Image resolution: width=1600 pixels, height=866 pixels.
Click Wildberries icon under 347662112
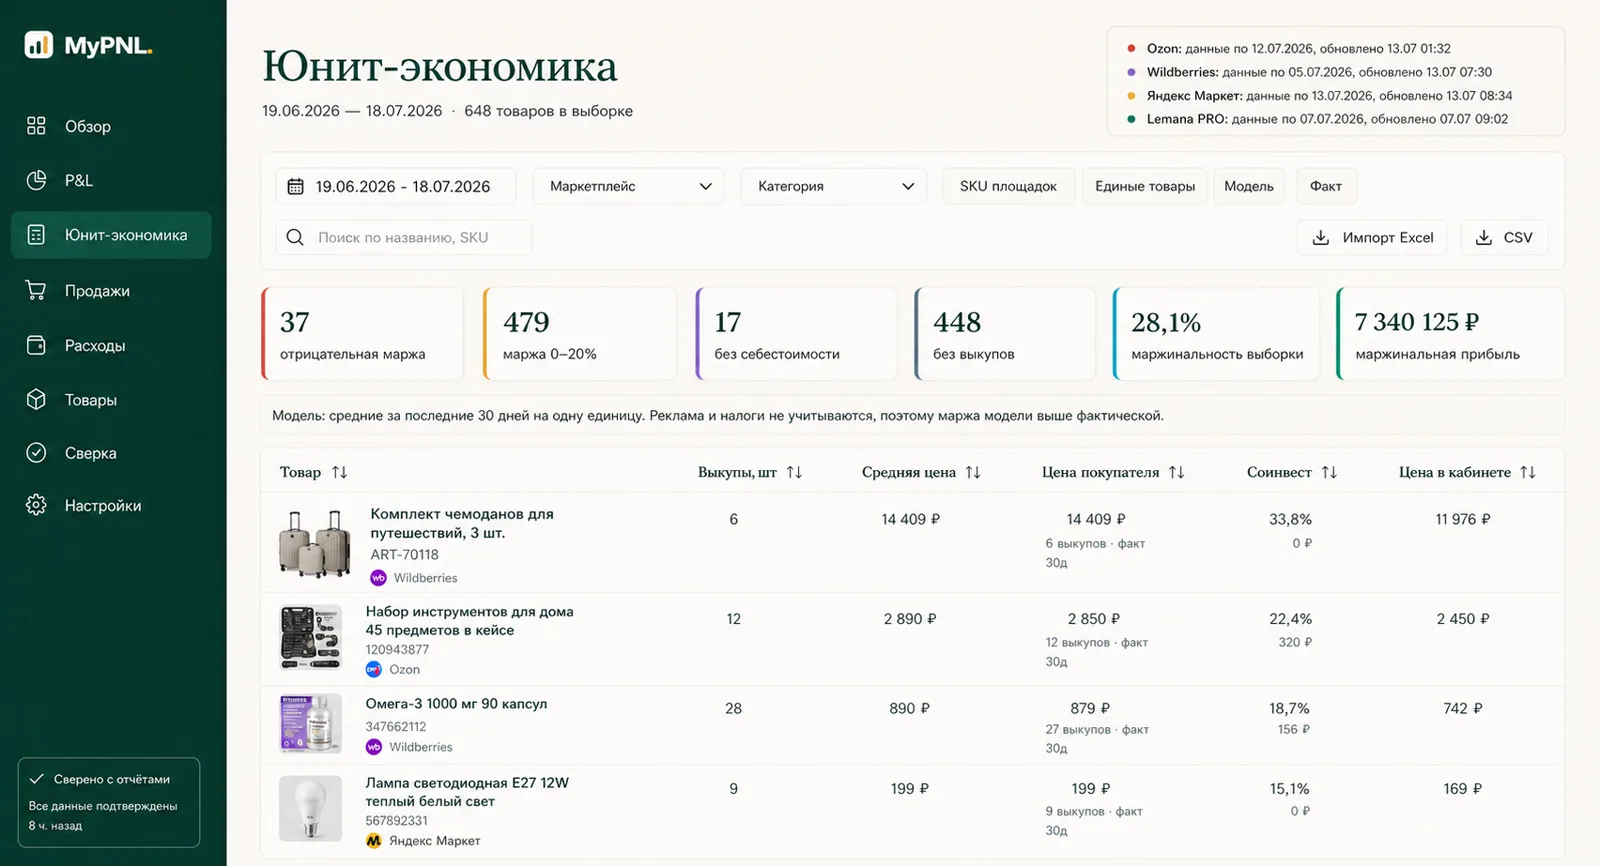[x=373, y=747]
